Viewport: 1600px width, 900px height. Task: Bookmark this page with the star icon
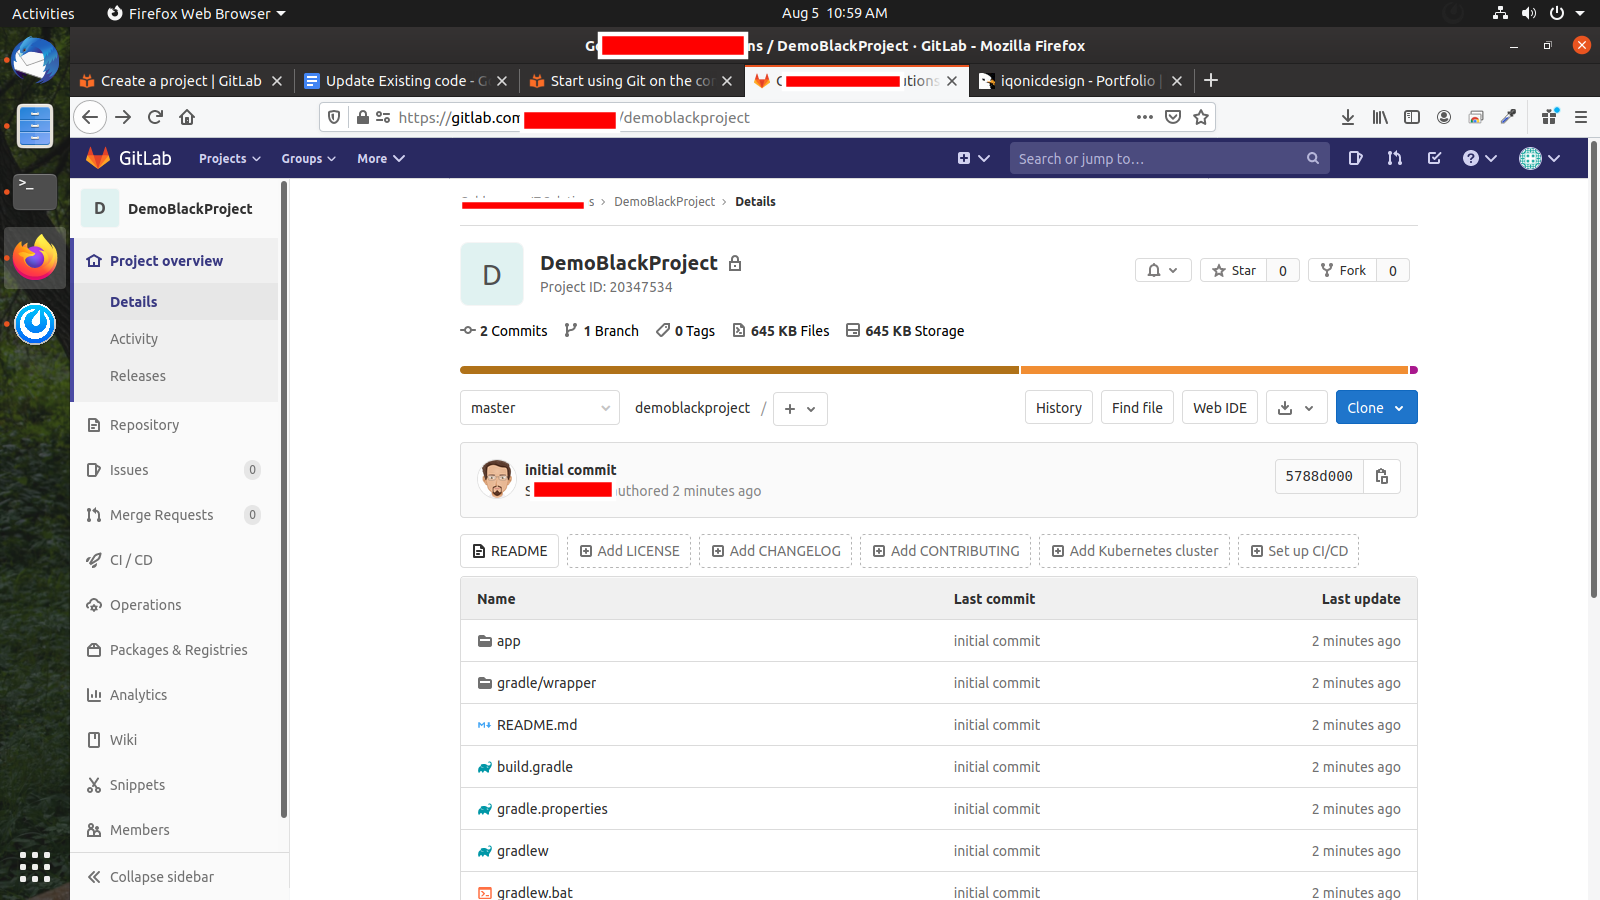[1201, 117]
